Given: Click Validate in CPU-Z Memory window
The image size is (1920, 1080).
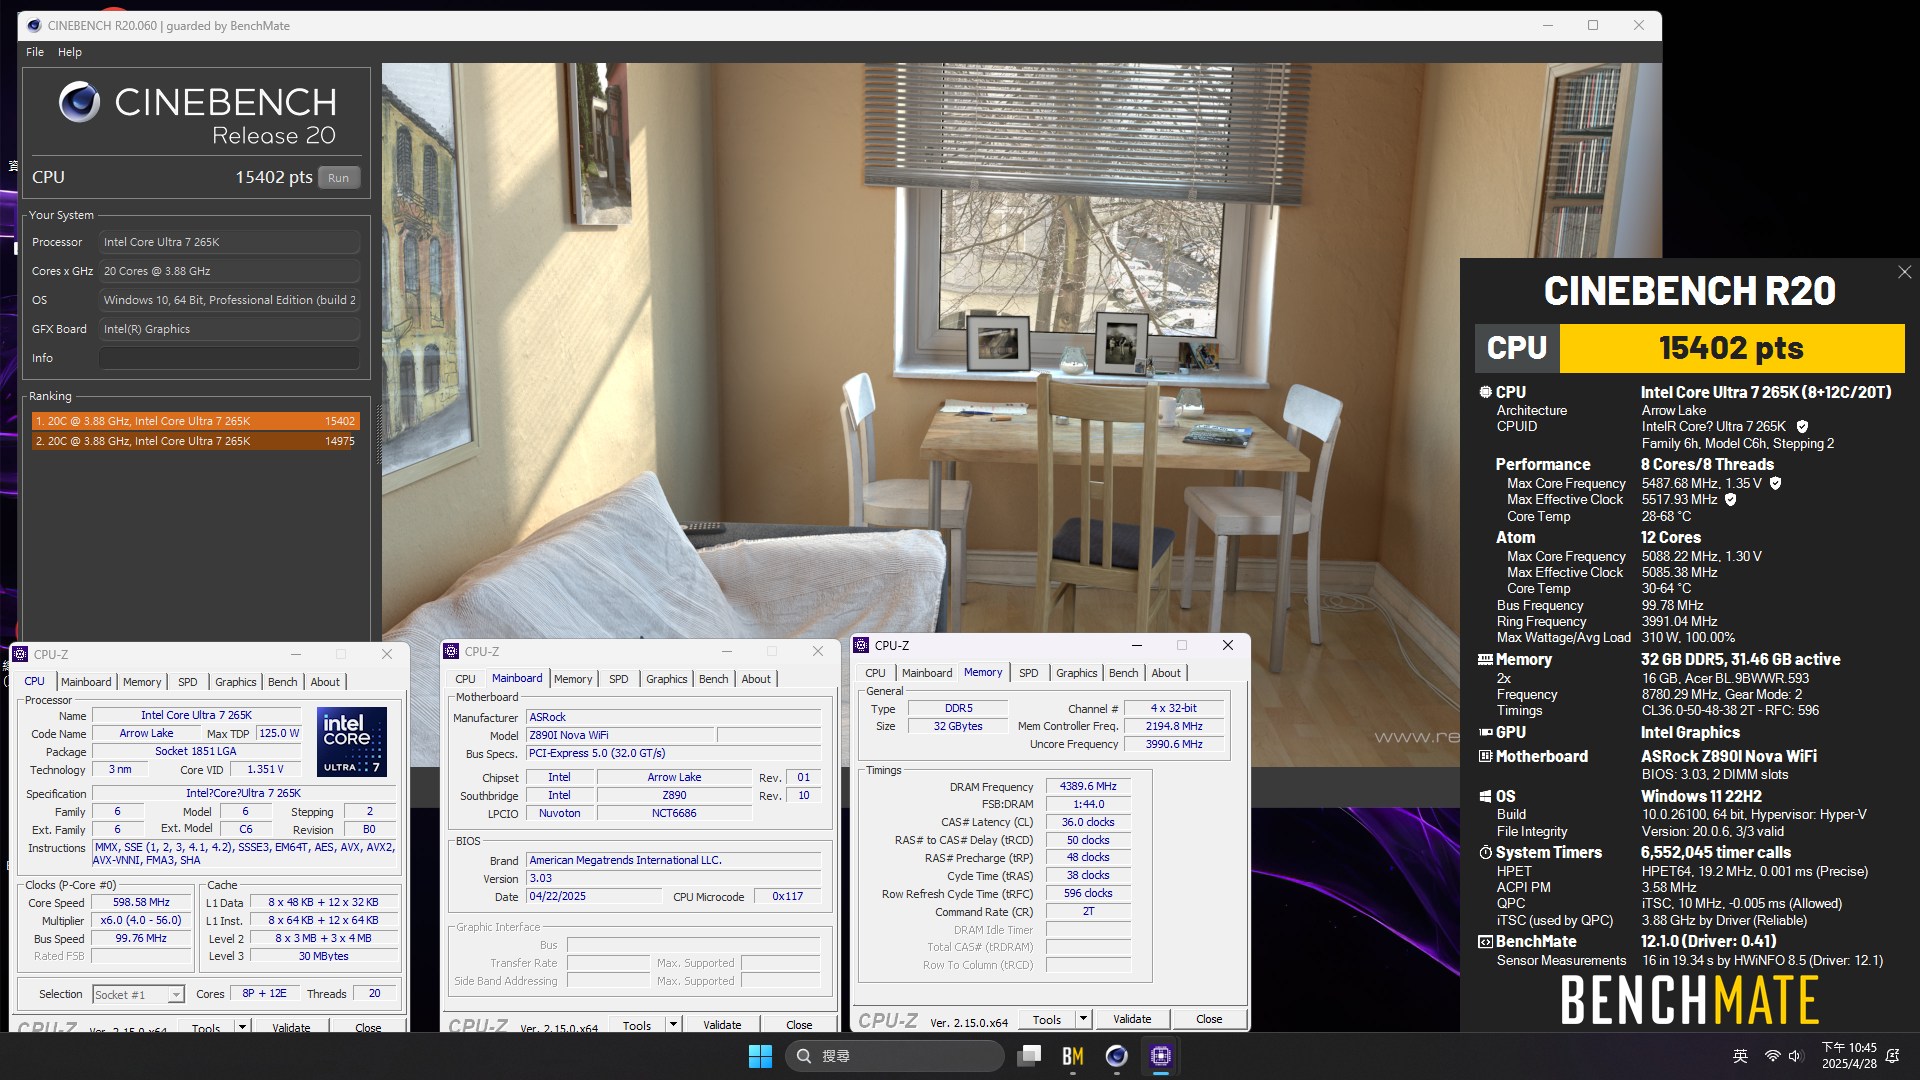Looking at the screenshot, I should (1132, 1020).
